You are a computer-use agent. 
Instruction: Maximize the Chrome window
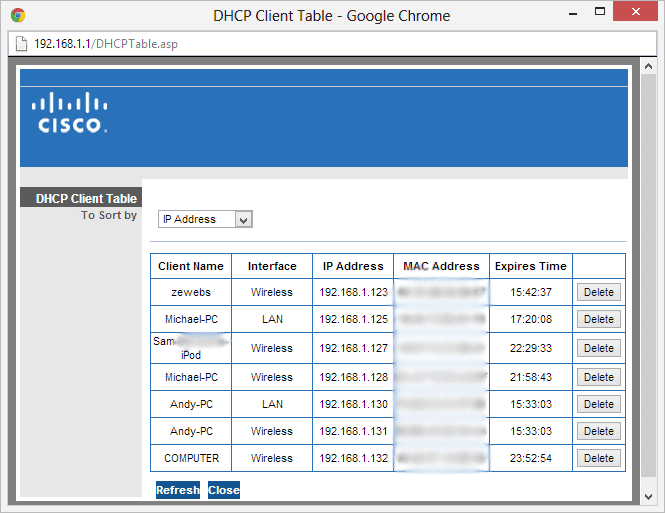coord(599,13)
